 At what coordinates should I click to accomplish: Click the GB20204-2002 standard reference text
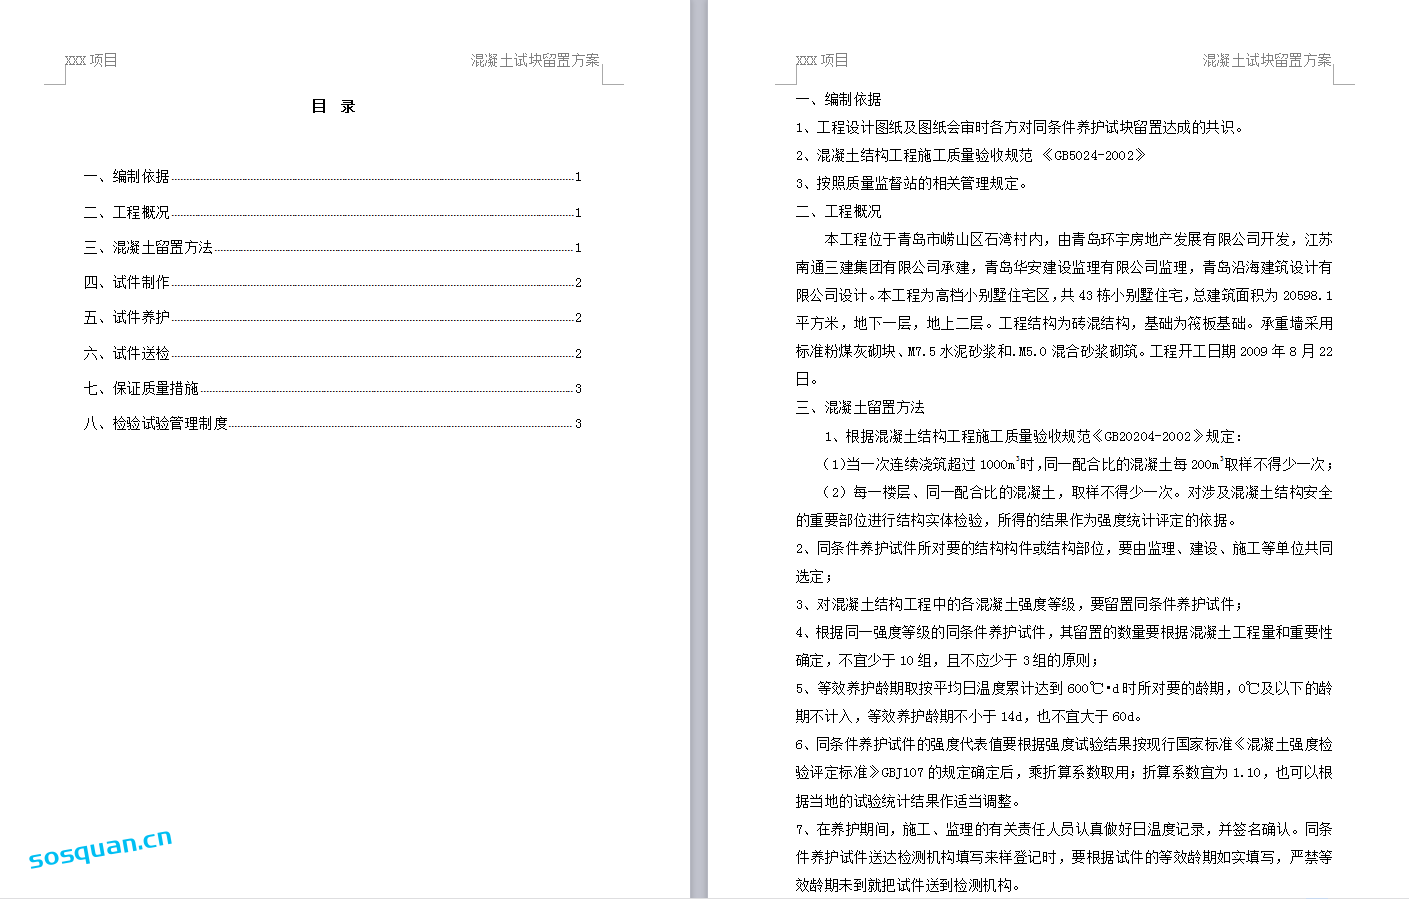pyautogui.click(x=1147, y=437)
